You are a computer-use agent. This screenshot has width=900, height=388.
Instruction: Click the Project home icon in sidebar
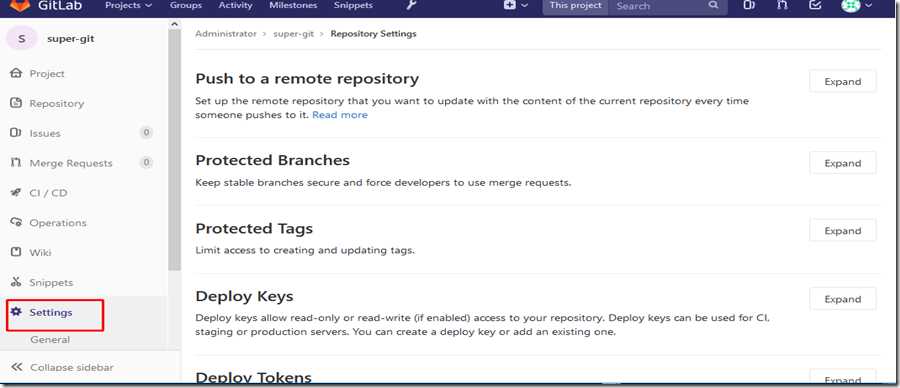(x=16, y=73)
